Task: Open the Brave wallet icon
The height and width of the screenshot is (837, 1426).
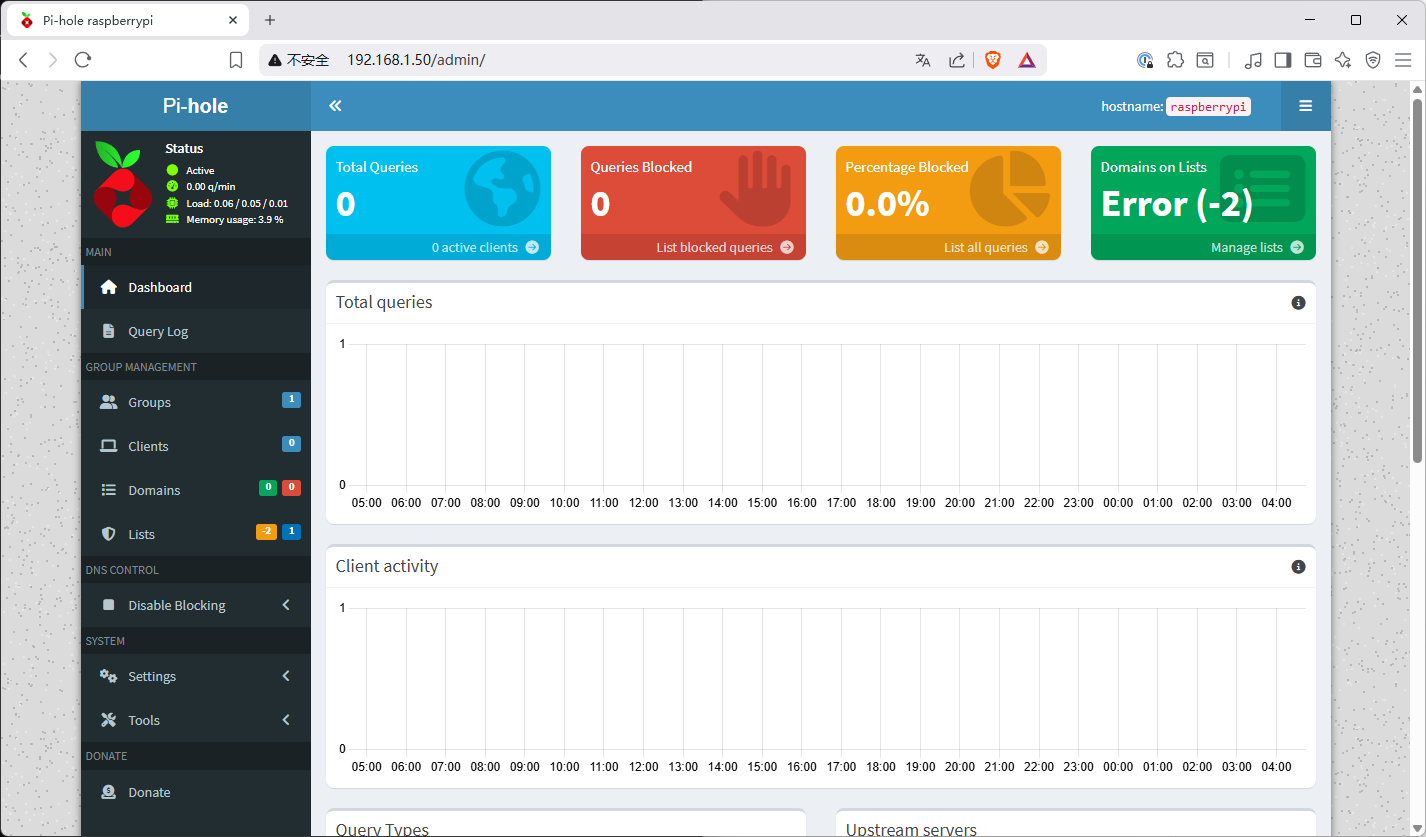Action: point(1313,60)
